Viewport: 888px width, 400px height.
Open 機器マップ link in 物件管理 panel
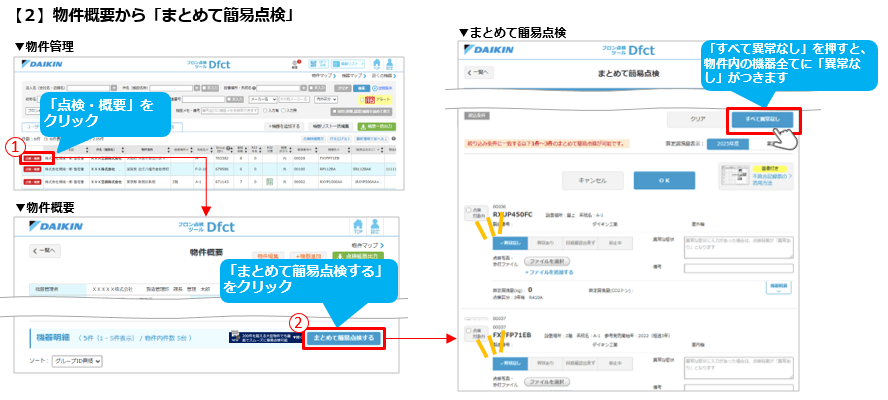(x=351, y=76)
